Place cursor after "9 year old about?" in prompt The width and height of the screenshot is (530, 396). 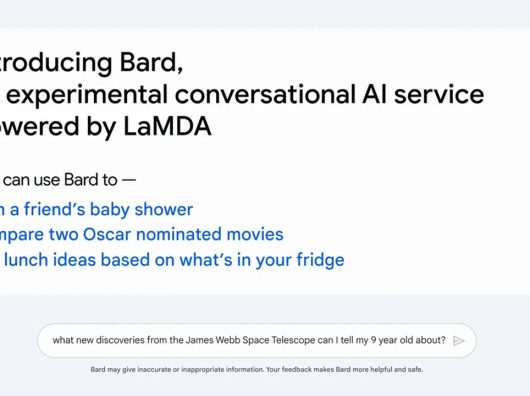(445, 340)
